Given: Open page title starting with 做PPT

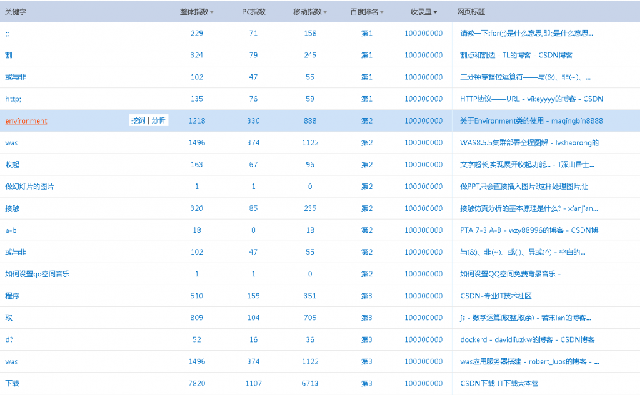Looking at the screenshot, I should pos(524,186).
